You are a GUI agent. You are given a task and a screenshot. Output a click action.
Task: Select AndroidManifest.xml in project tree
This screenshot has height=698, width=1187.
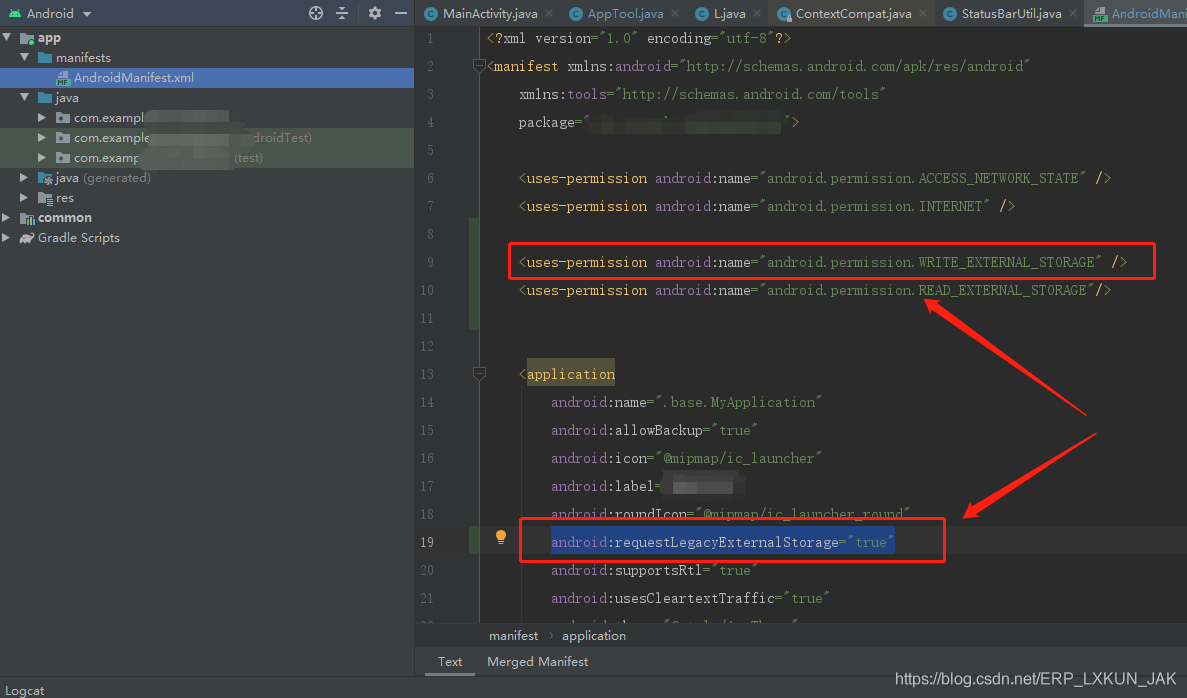[133, 78]
